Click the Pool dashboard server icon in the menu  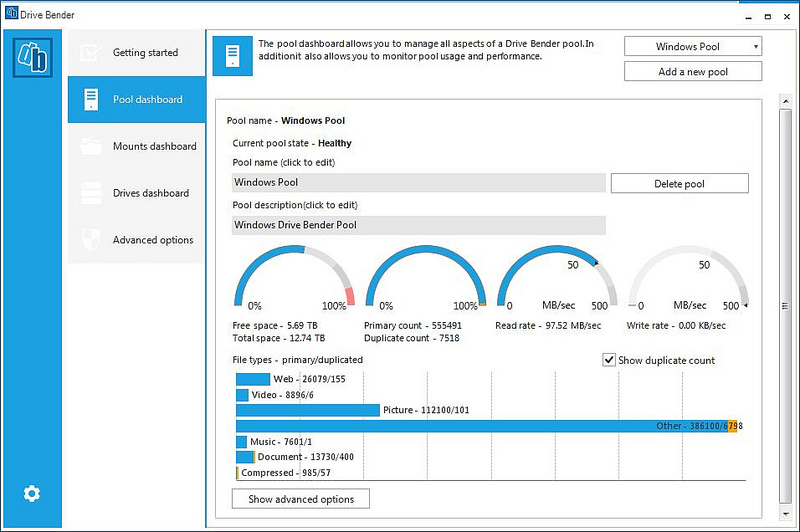[x=91, y=99]
